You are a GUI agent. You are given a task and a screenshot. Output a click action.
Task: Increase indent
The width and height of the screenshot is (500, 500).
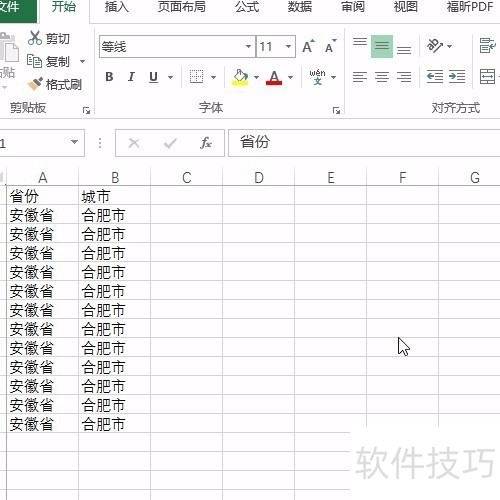457,77
